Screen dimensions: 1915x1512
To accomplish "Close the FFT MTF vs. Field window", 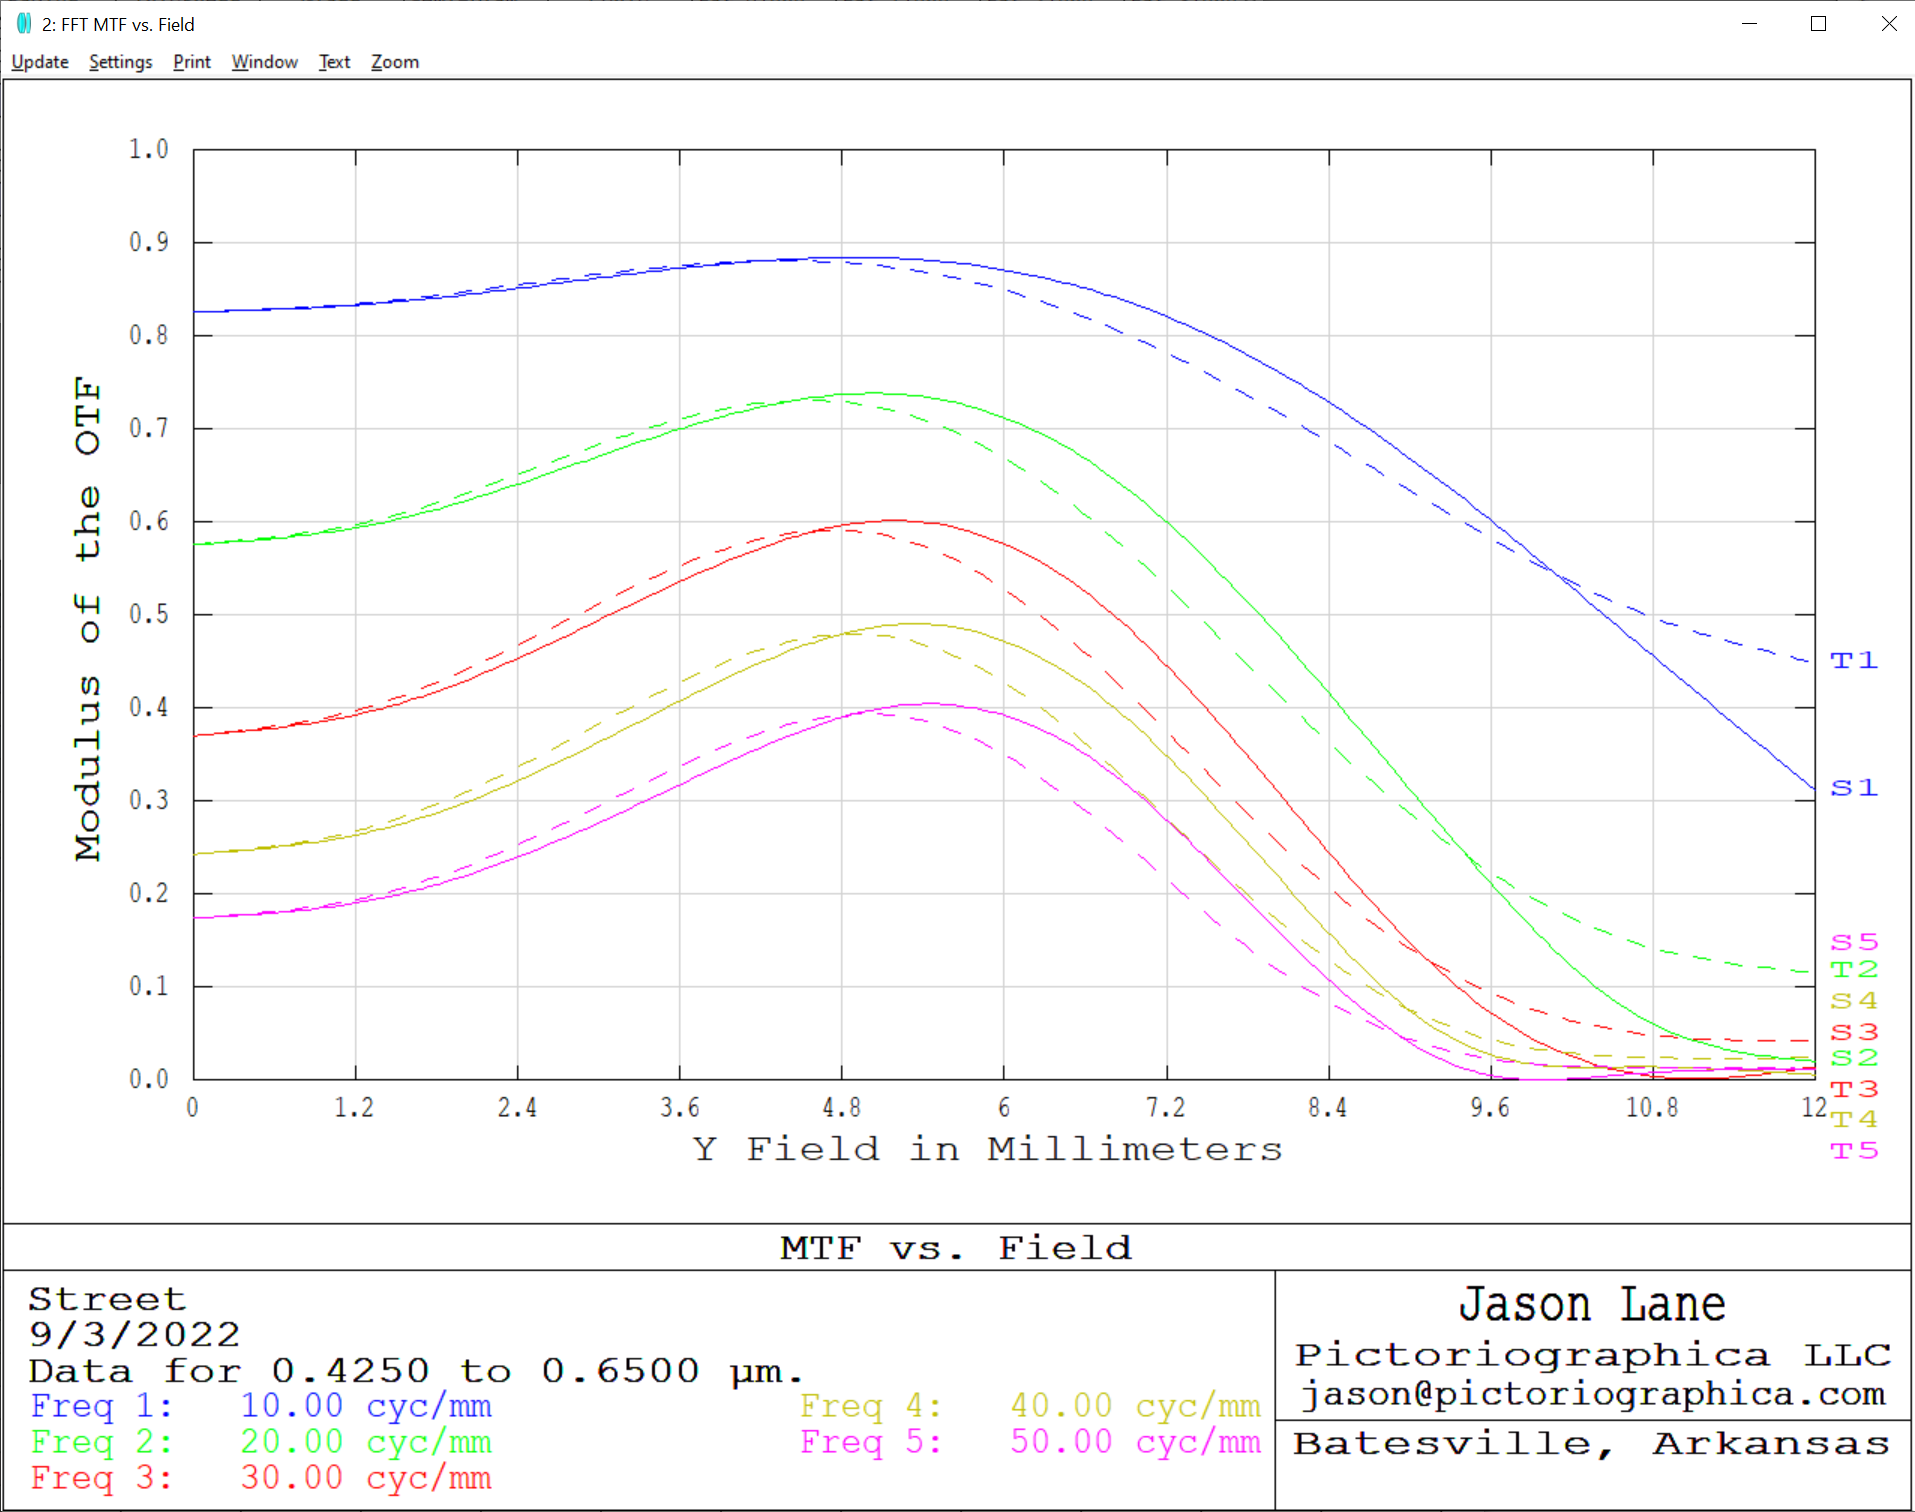I will 1888,24.
